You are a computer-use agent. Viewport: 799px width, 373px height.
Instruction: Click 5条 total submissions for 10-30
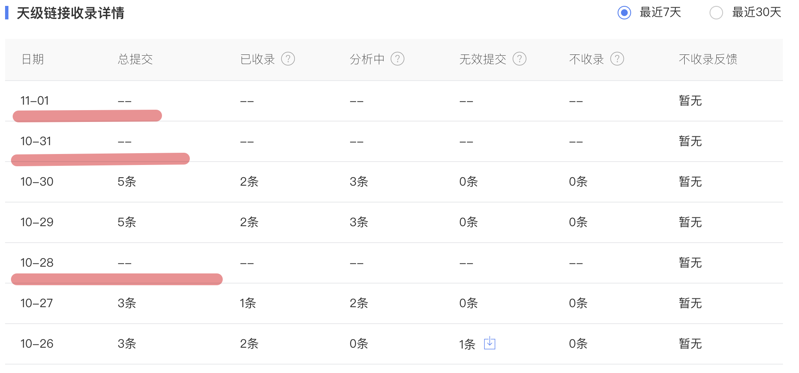127,182
